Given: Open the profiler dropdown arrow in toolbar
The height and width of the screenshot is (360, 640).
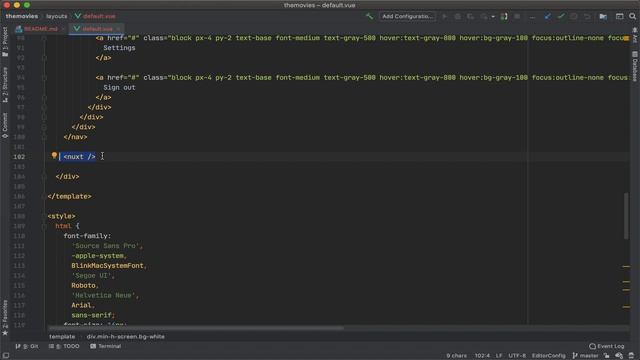Looking at the screenshot, I should (493, 17).
